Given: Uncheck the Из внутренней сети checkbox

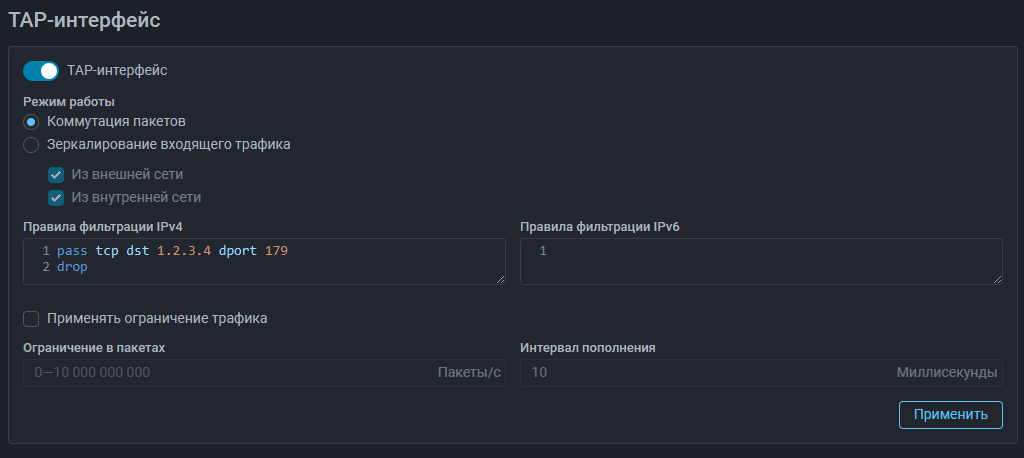Looking at the screenshot, I should (x=56, y=197).
